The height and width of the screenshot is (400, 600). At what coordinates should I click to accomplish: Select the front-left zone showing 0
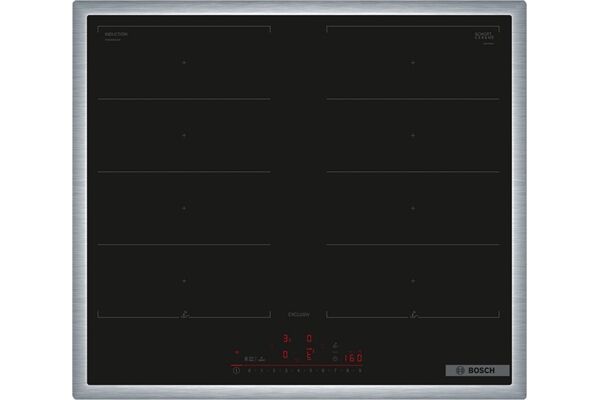point(285,355)
